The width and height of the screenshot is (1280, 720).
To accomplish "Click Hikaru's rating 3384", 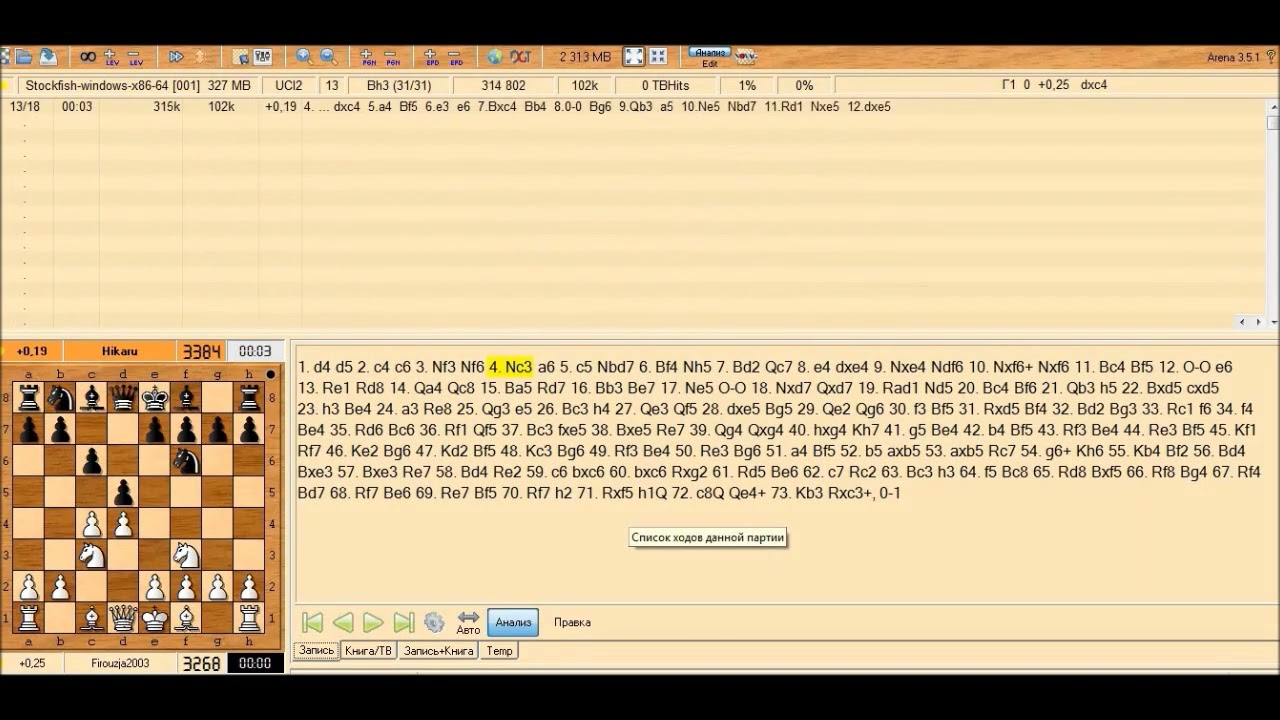I will tap(201, 351).
